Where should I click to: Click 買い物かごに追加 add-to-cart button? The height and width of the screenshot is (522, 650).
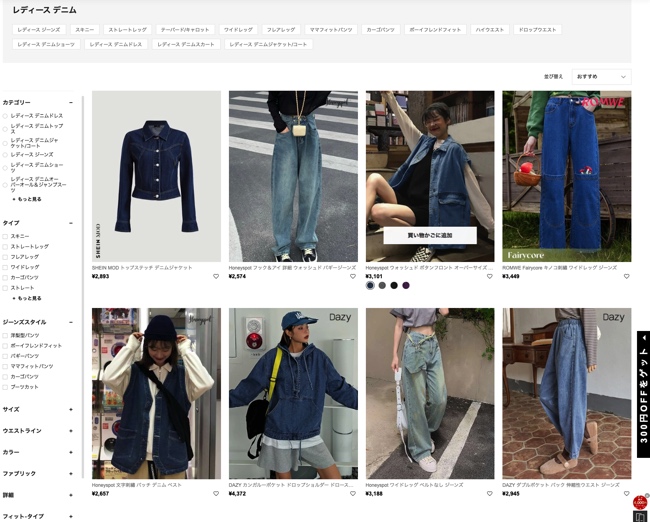(429, 236)
